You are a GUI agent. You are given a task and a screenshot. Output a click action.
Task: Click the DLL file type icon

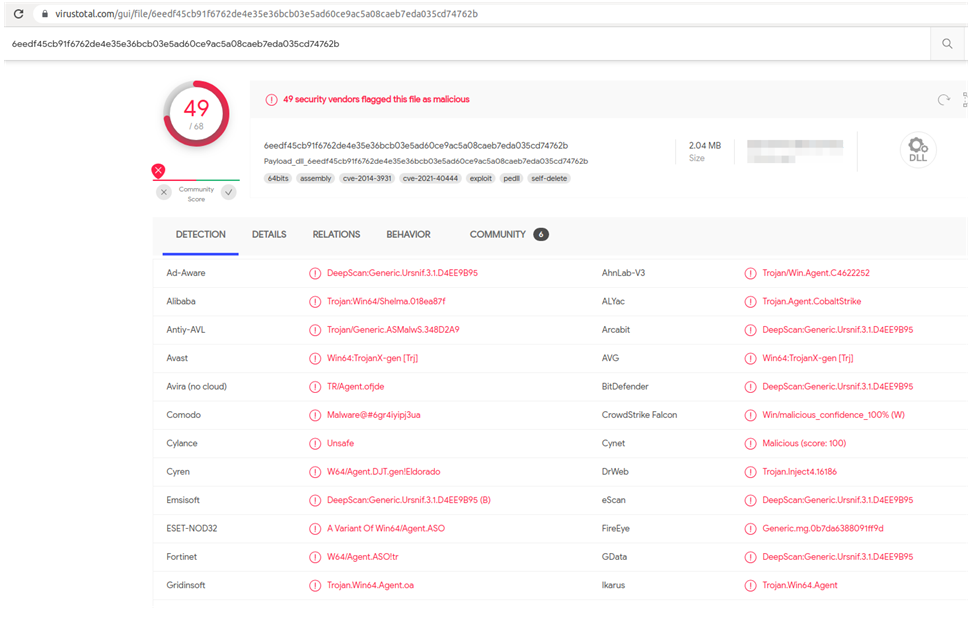tap(918, 149)
